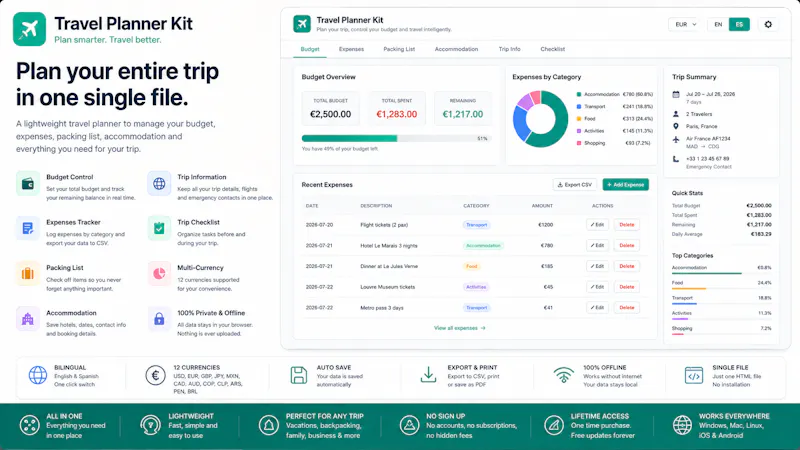Switch language to ES
Screen dimensions: 800x450
pos(739,24)
